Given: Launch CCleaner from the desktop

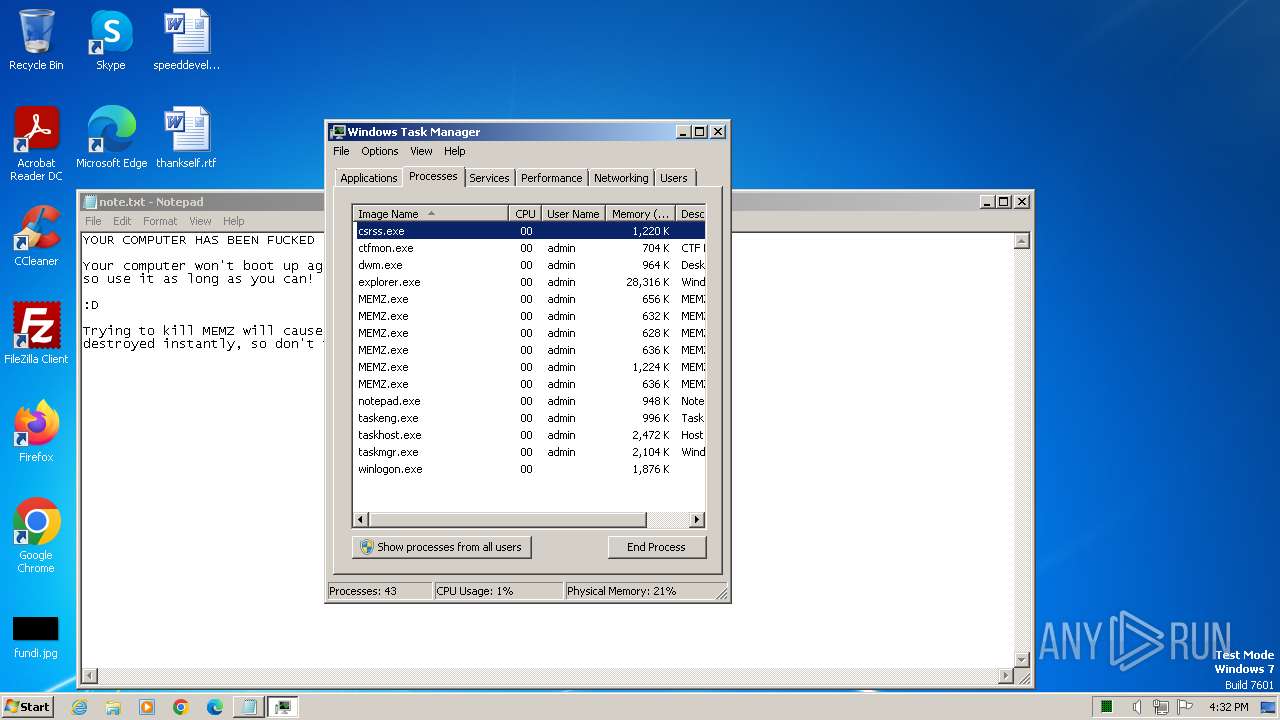Looking at the screenshot, I should pyautogui.click(x=36, y=236).
